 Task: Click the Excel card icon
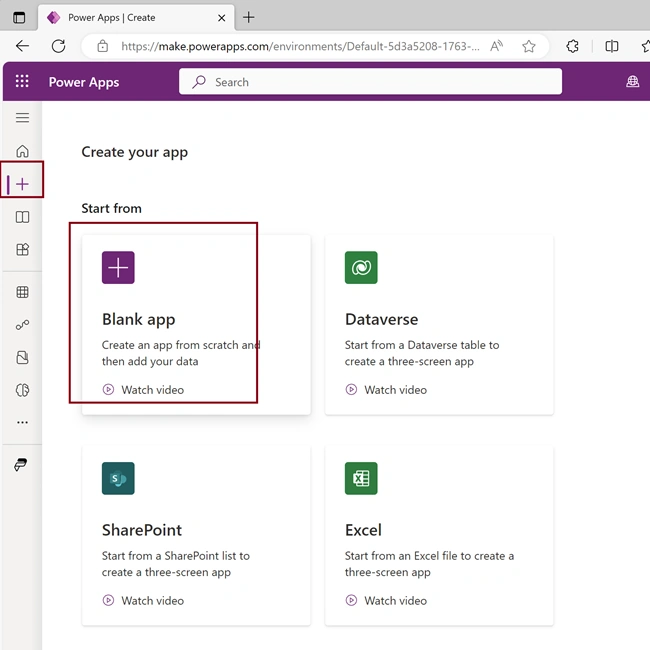361,478
